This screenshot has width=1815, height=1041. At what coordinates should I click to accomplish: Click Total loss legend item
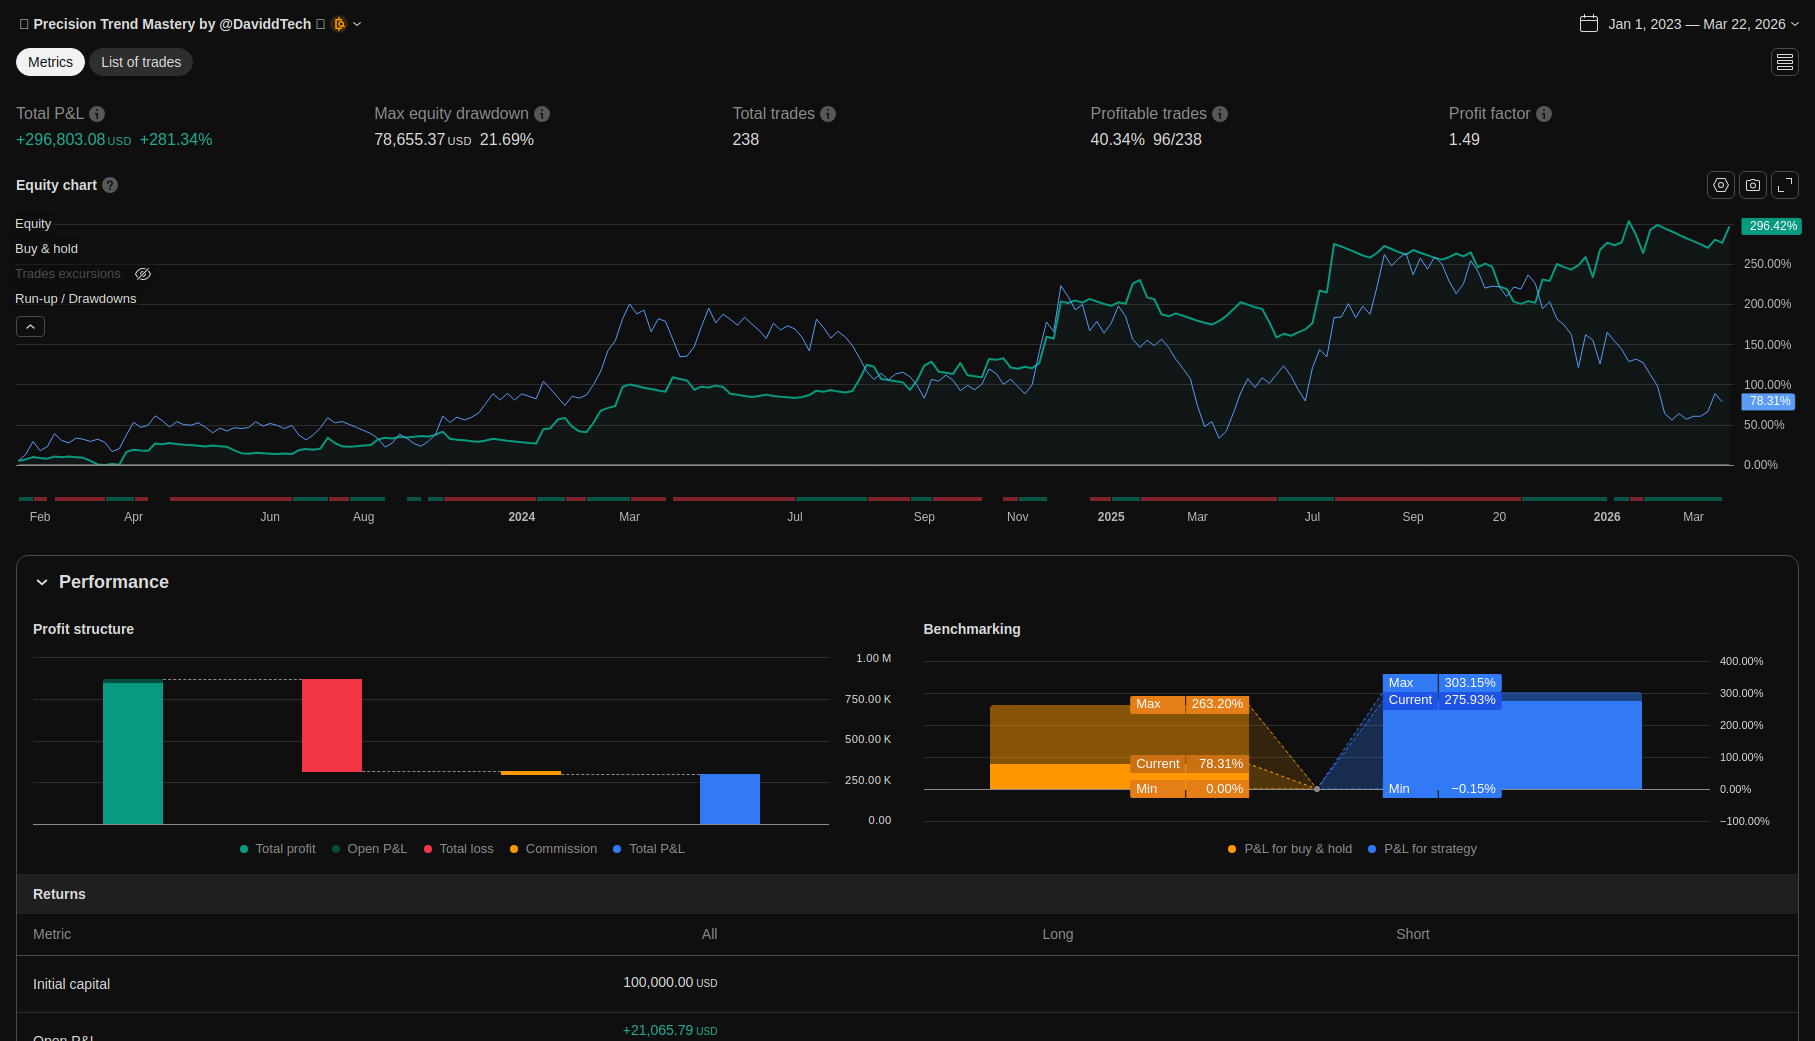[459, 849]
